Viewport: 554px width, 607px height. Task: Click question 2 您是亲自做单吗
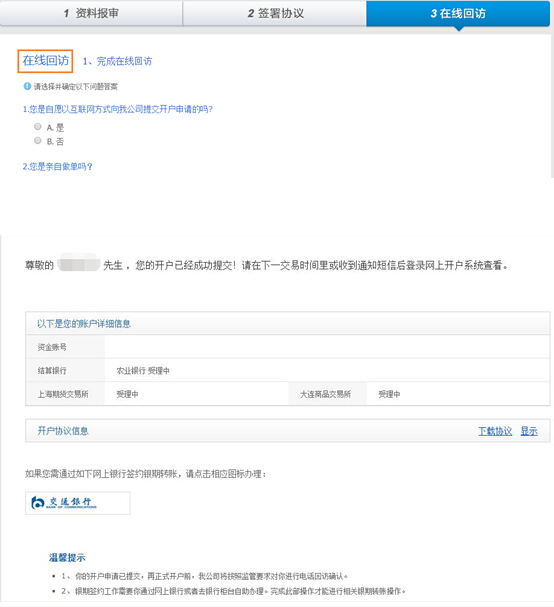click(x=57, y=167)
